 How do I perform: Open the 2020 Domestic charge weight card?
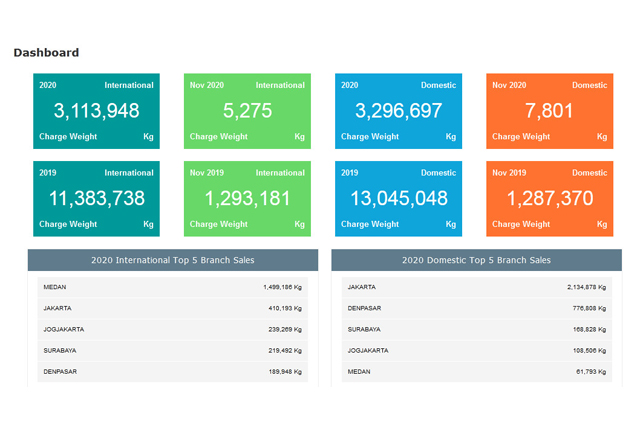(x=398, y=111)
